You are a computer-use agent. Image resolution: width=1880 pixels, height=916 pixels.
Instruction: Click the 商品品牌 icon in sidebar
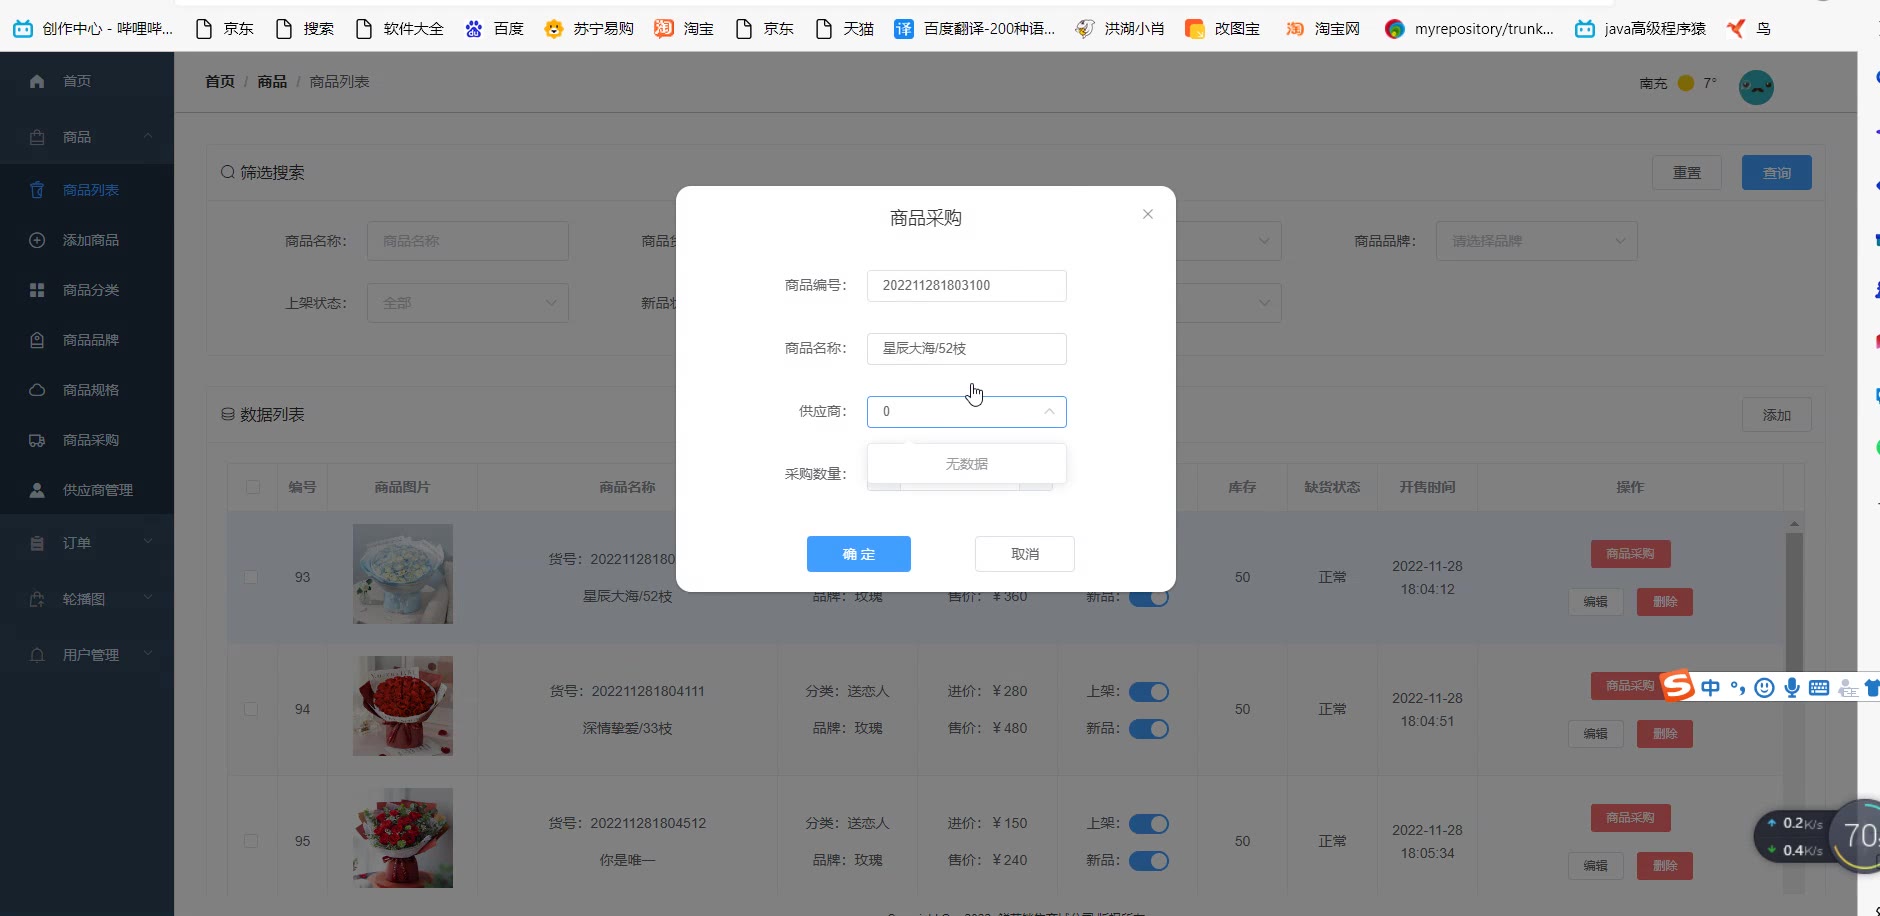pyautogui.click(x=37, y=340)
